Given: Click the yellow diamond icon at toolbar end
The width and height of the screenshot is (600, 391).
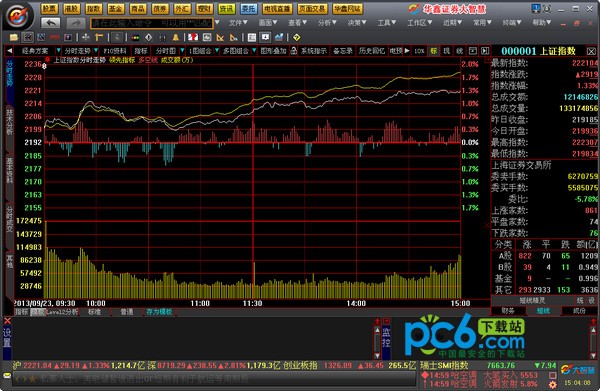Looking at the screenshot, I should pos(296,37).
